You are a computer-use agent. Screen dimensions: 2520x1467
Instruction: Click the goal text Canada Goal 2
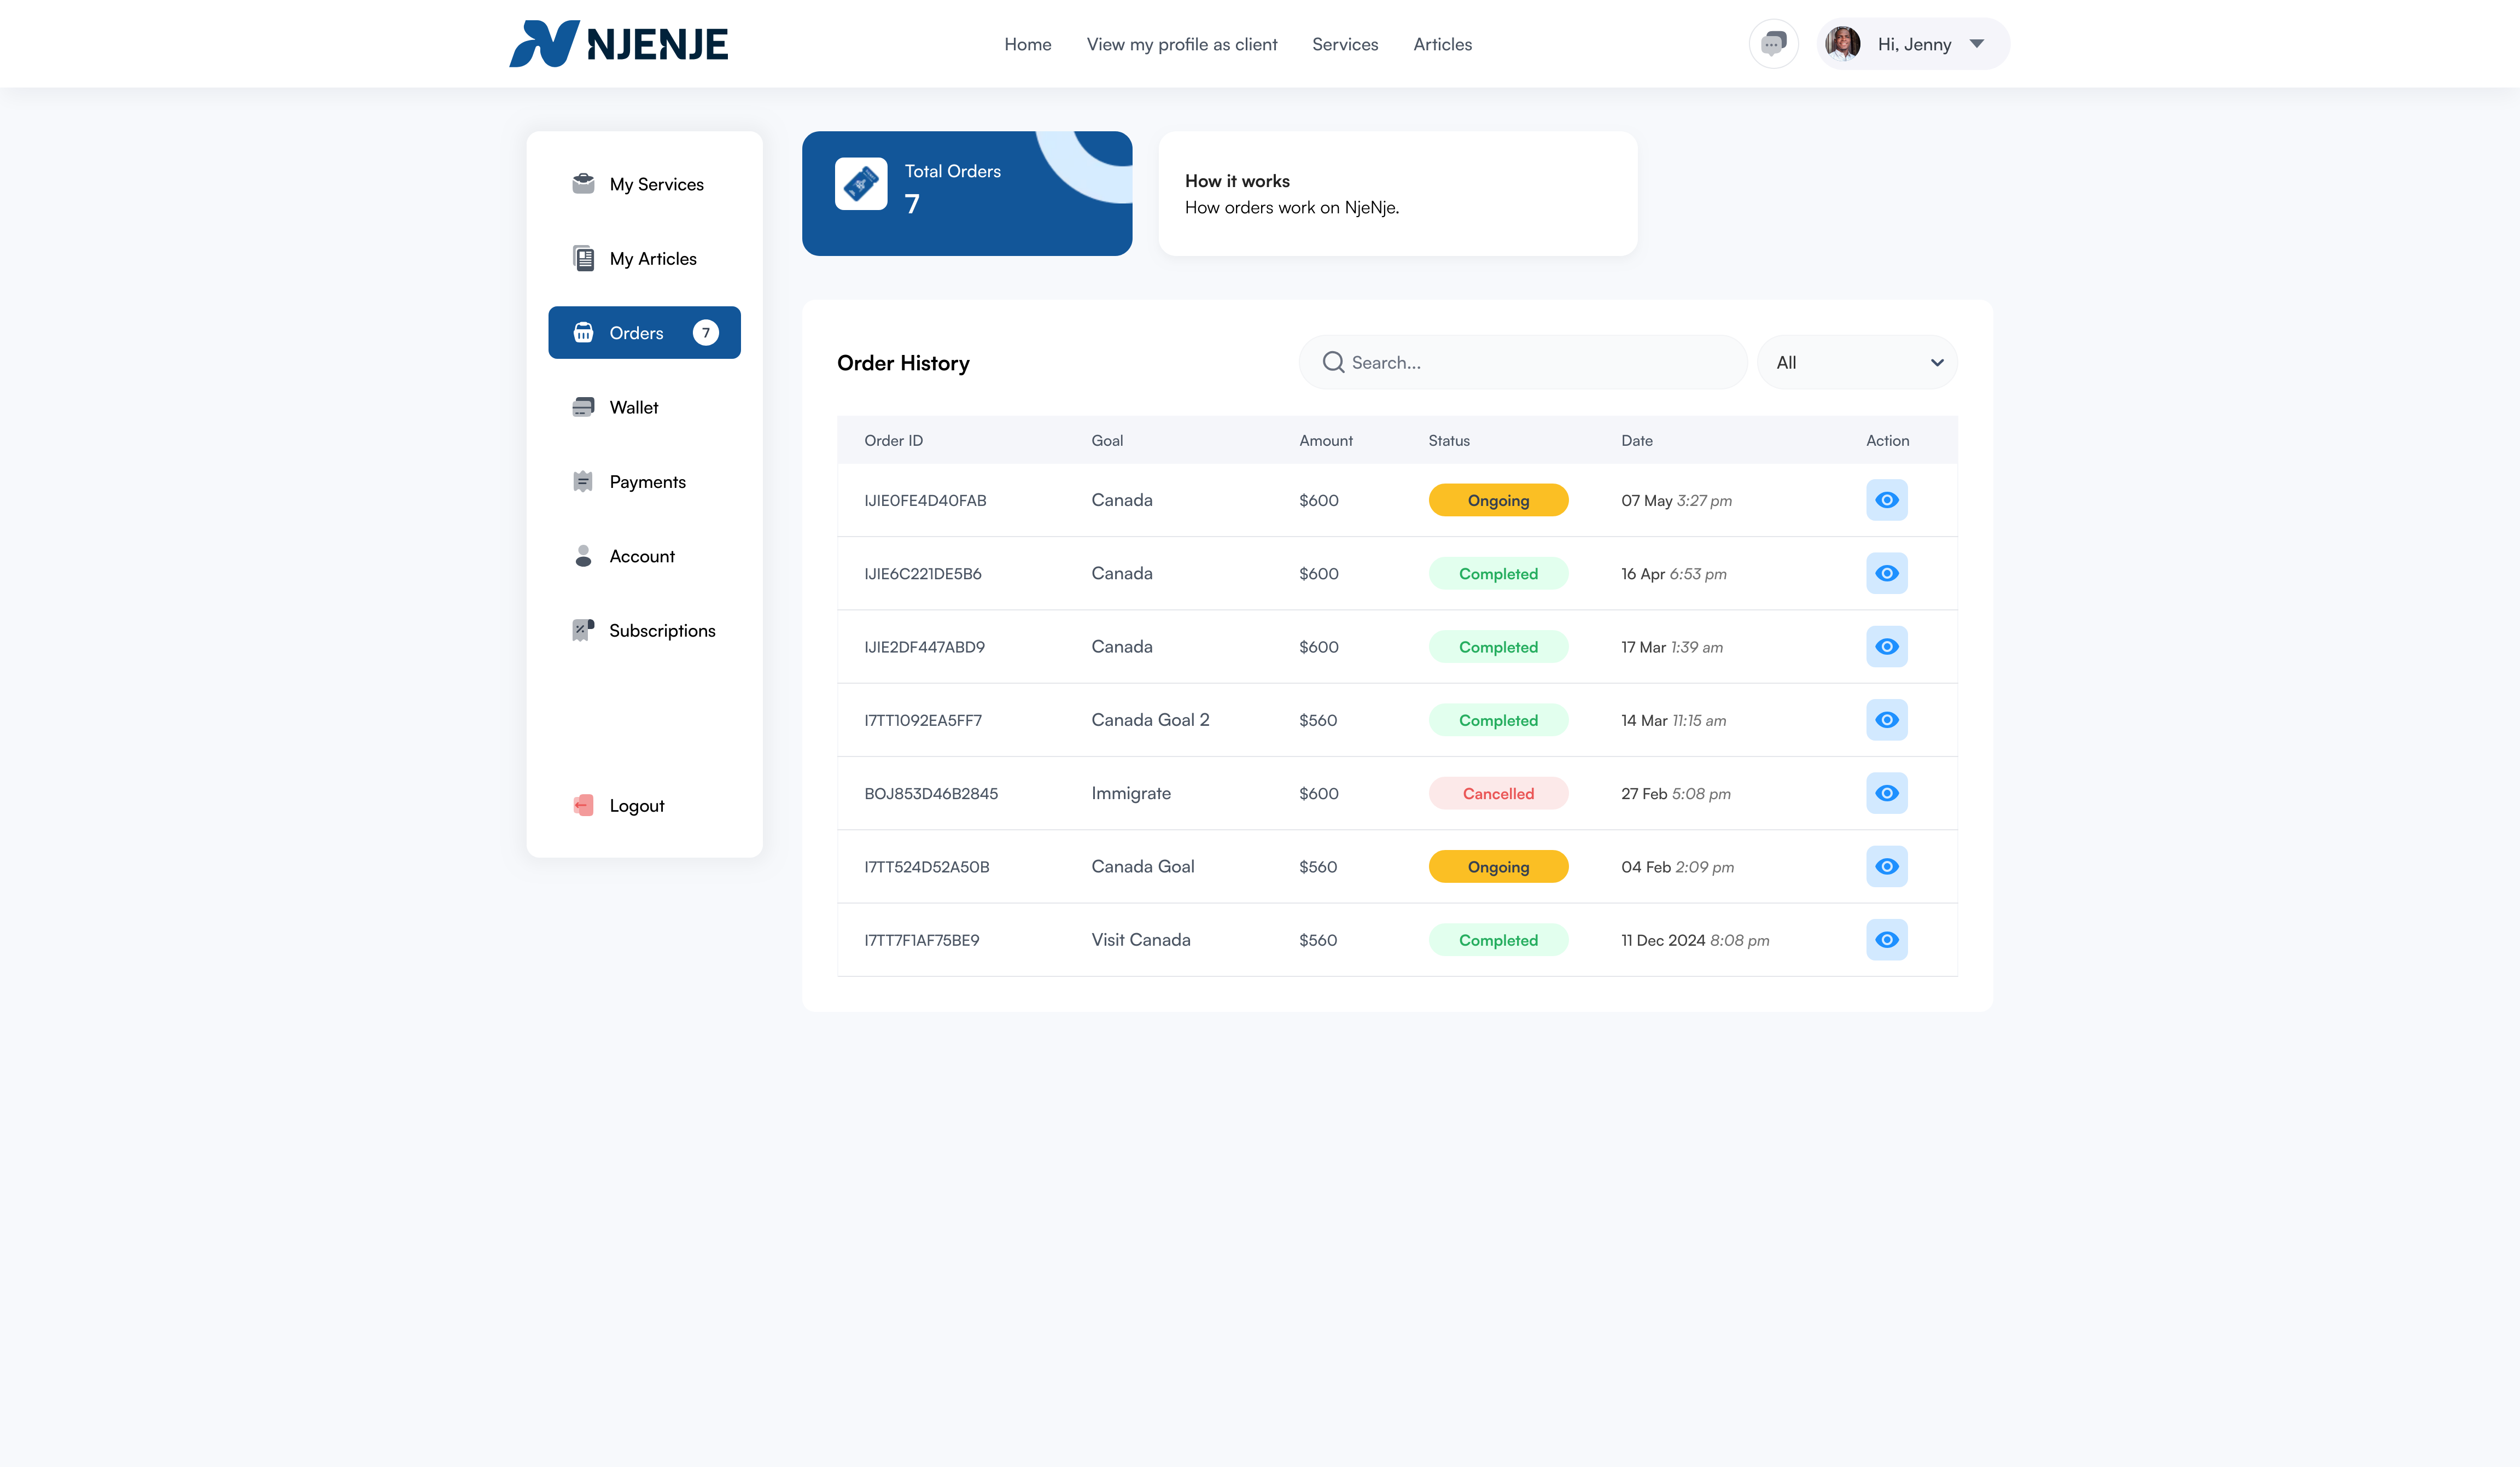point(1150,720)
